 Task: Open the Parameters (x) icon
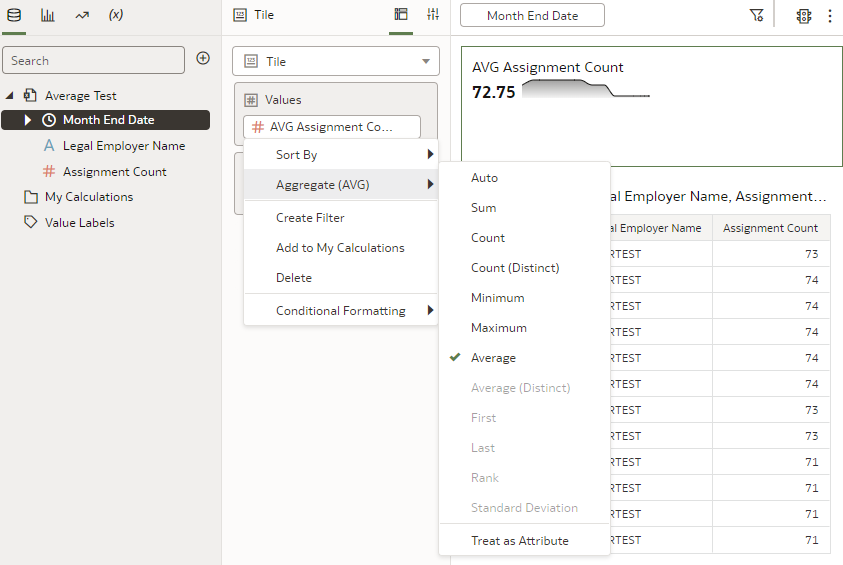116,15
